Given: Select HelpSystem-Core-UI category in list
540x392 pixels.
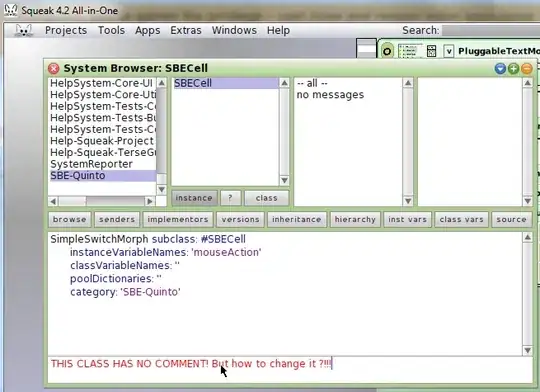Looking at the screenshot, I should tap(102, 83).
